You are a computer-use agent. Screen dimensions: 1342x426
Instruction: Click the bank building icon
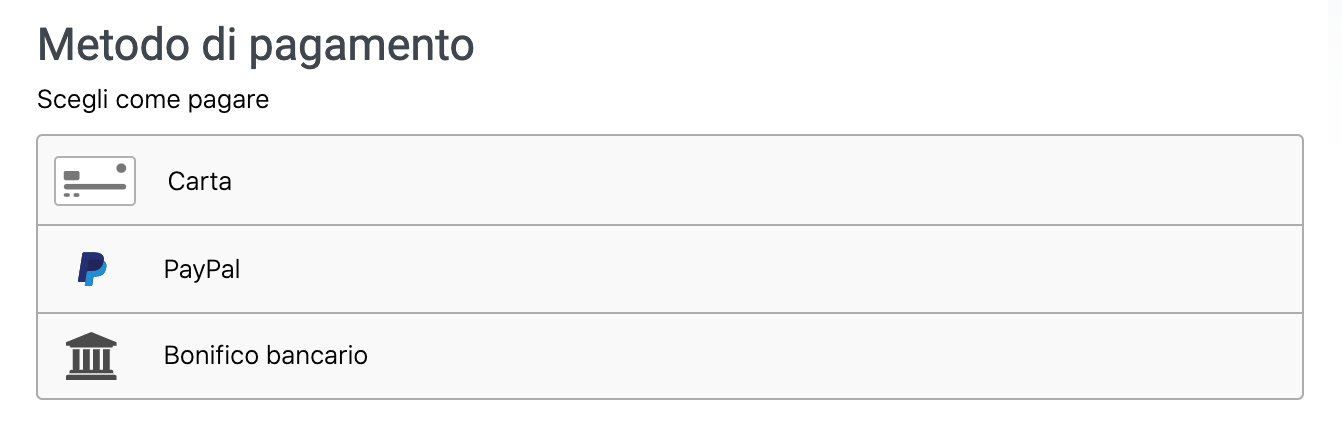click(91, 356)
